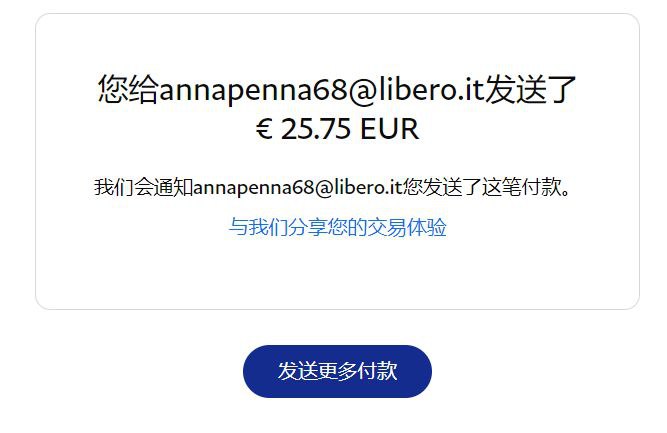Click the email address in the large heading
Screen dimensions: 667x433
(322, 90)
